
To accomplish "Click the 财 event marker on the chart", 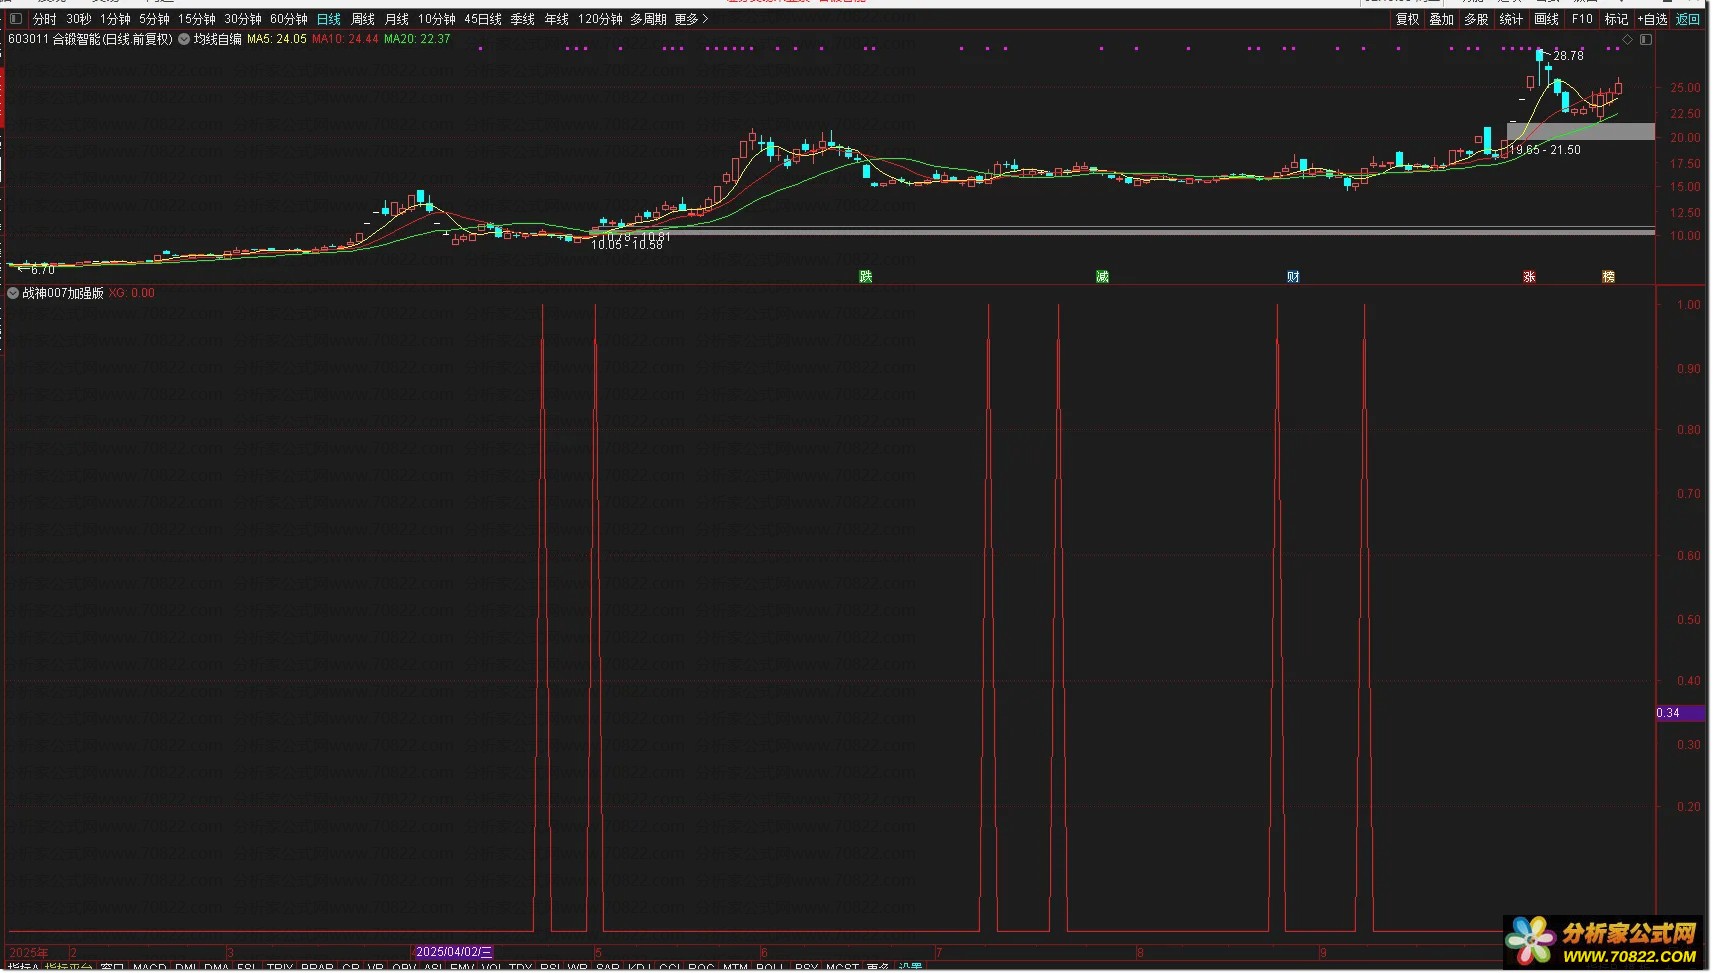I will pos(1293,277).
